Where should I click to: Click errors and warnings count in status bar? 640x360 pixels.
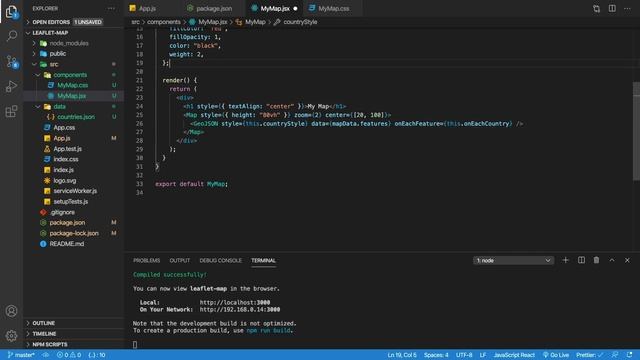tap(69, 355)
